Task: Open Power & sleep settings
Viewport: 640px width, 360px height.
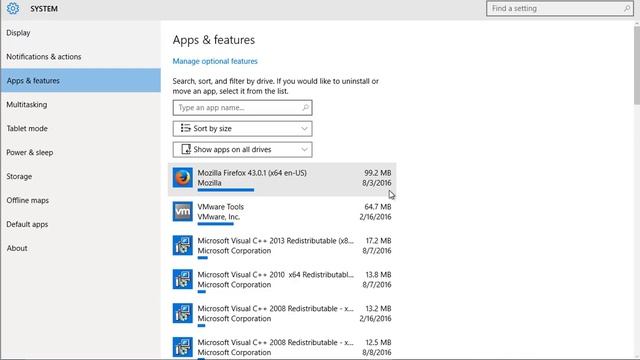Action: [81, 152]
